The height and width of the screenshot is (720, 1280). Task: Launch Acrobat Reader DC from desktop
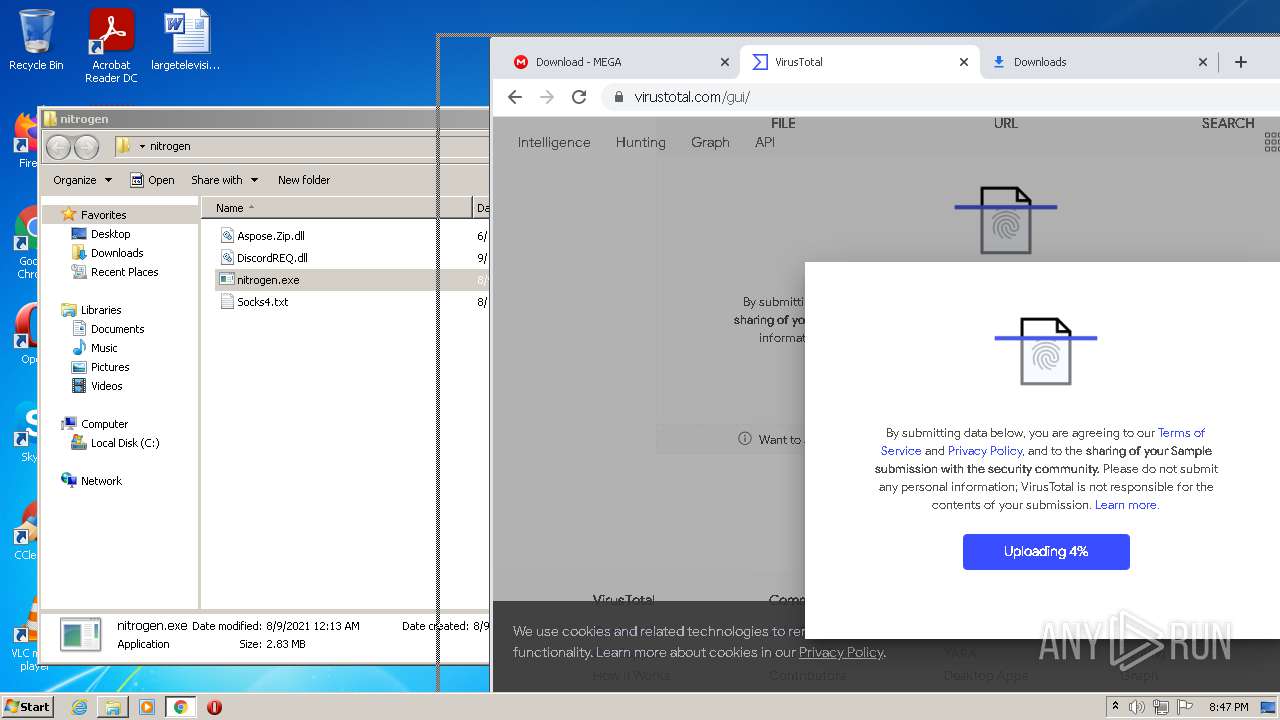[x=111, y=46]
